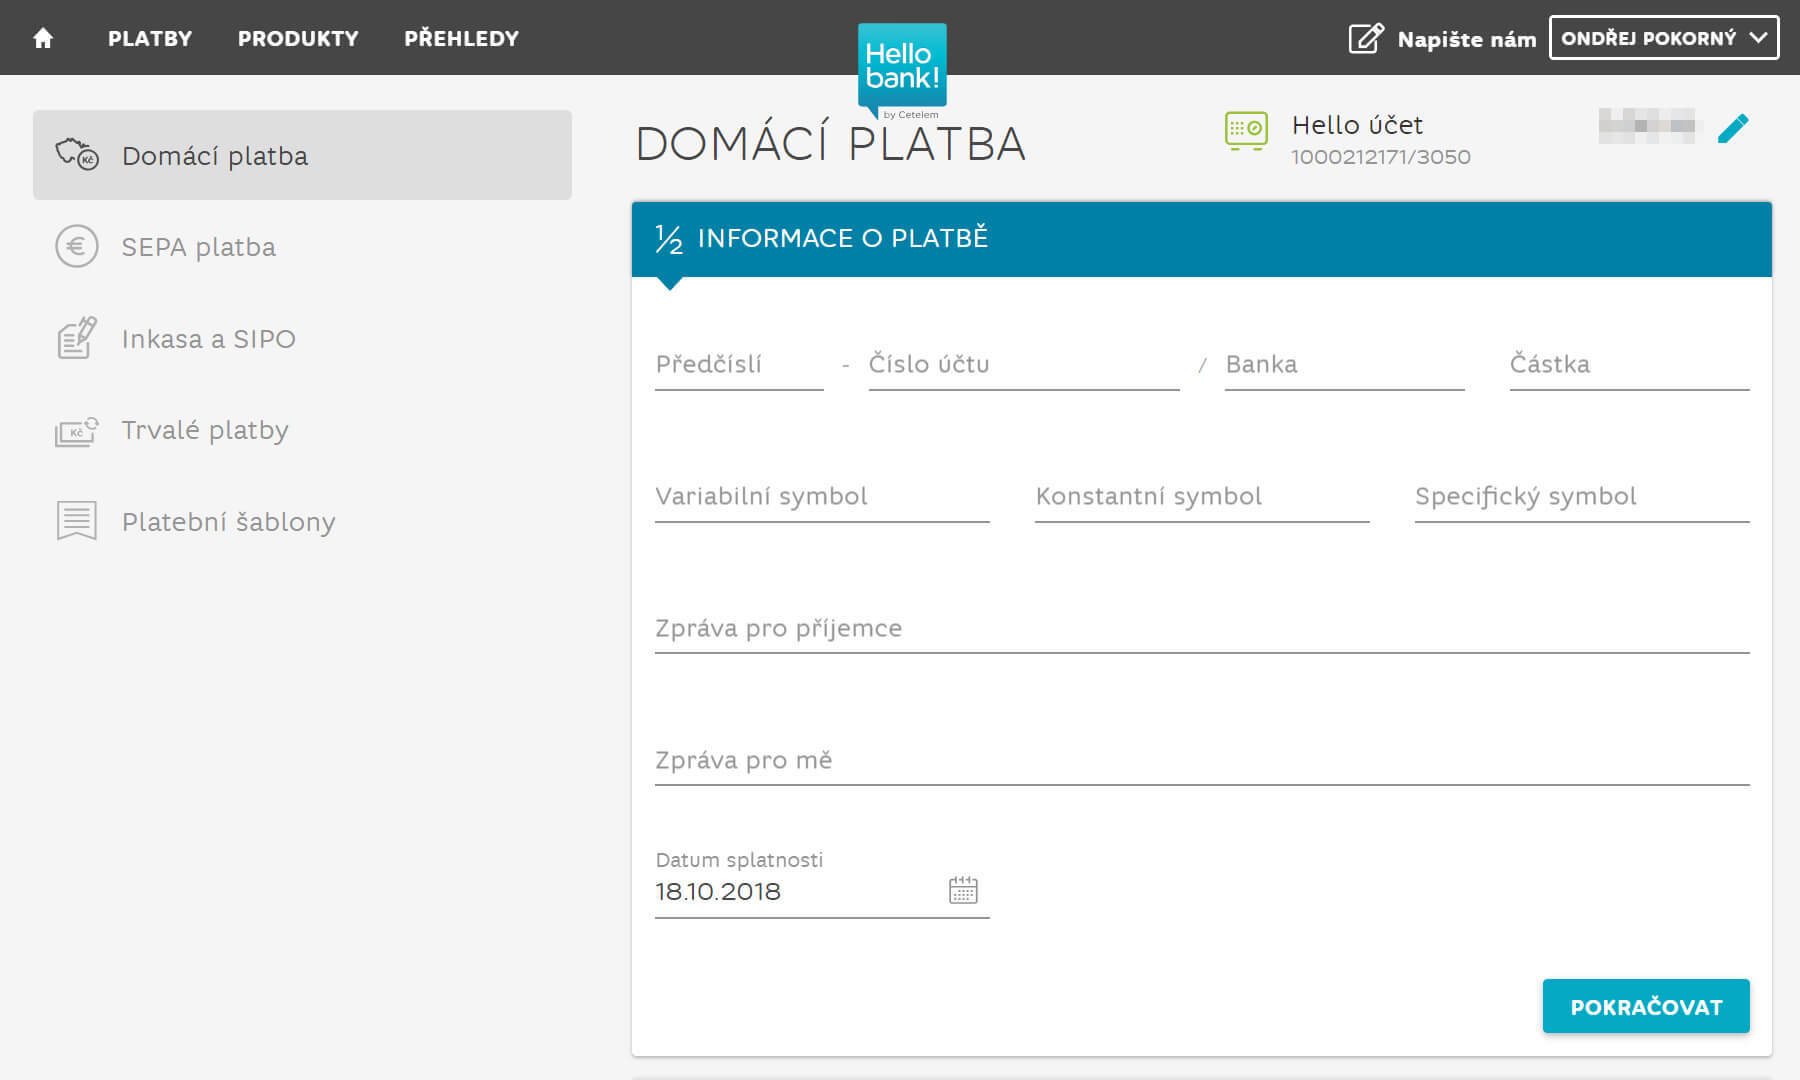Switch to the PŘEHLEDY section
This screenshot has width=1800, height=1080.
point(461,38)
